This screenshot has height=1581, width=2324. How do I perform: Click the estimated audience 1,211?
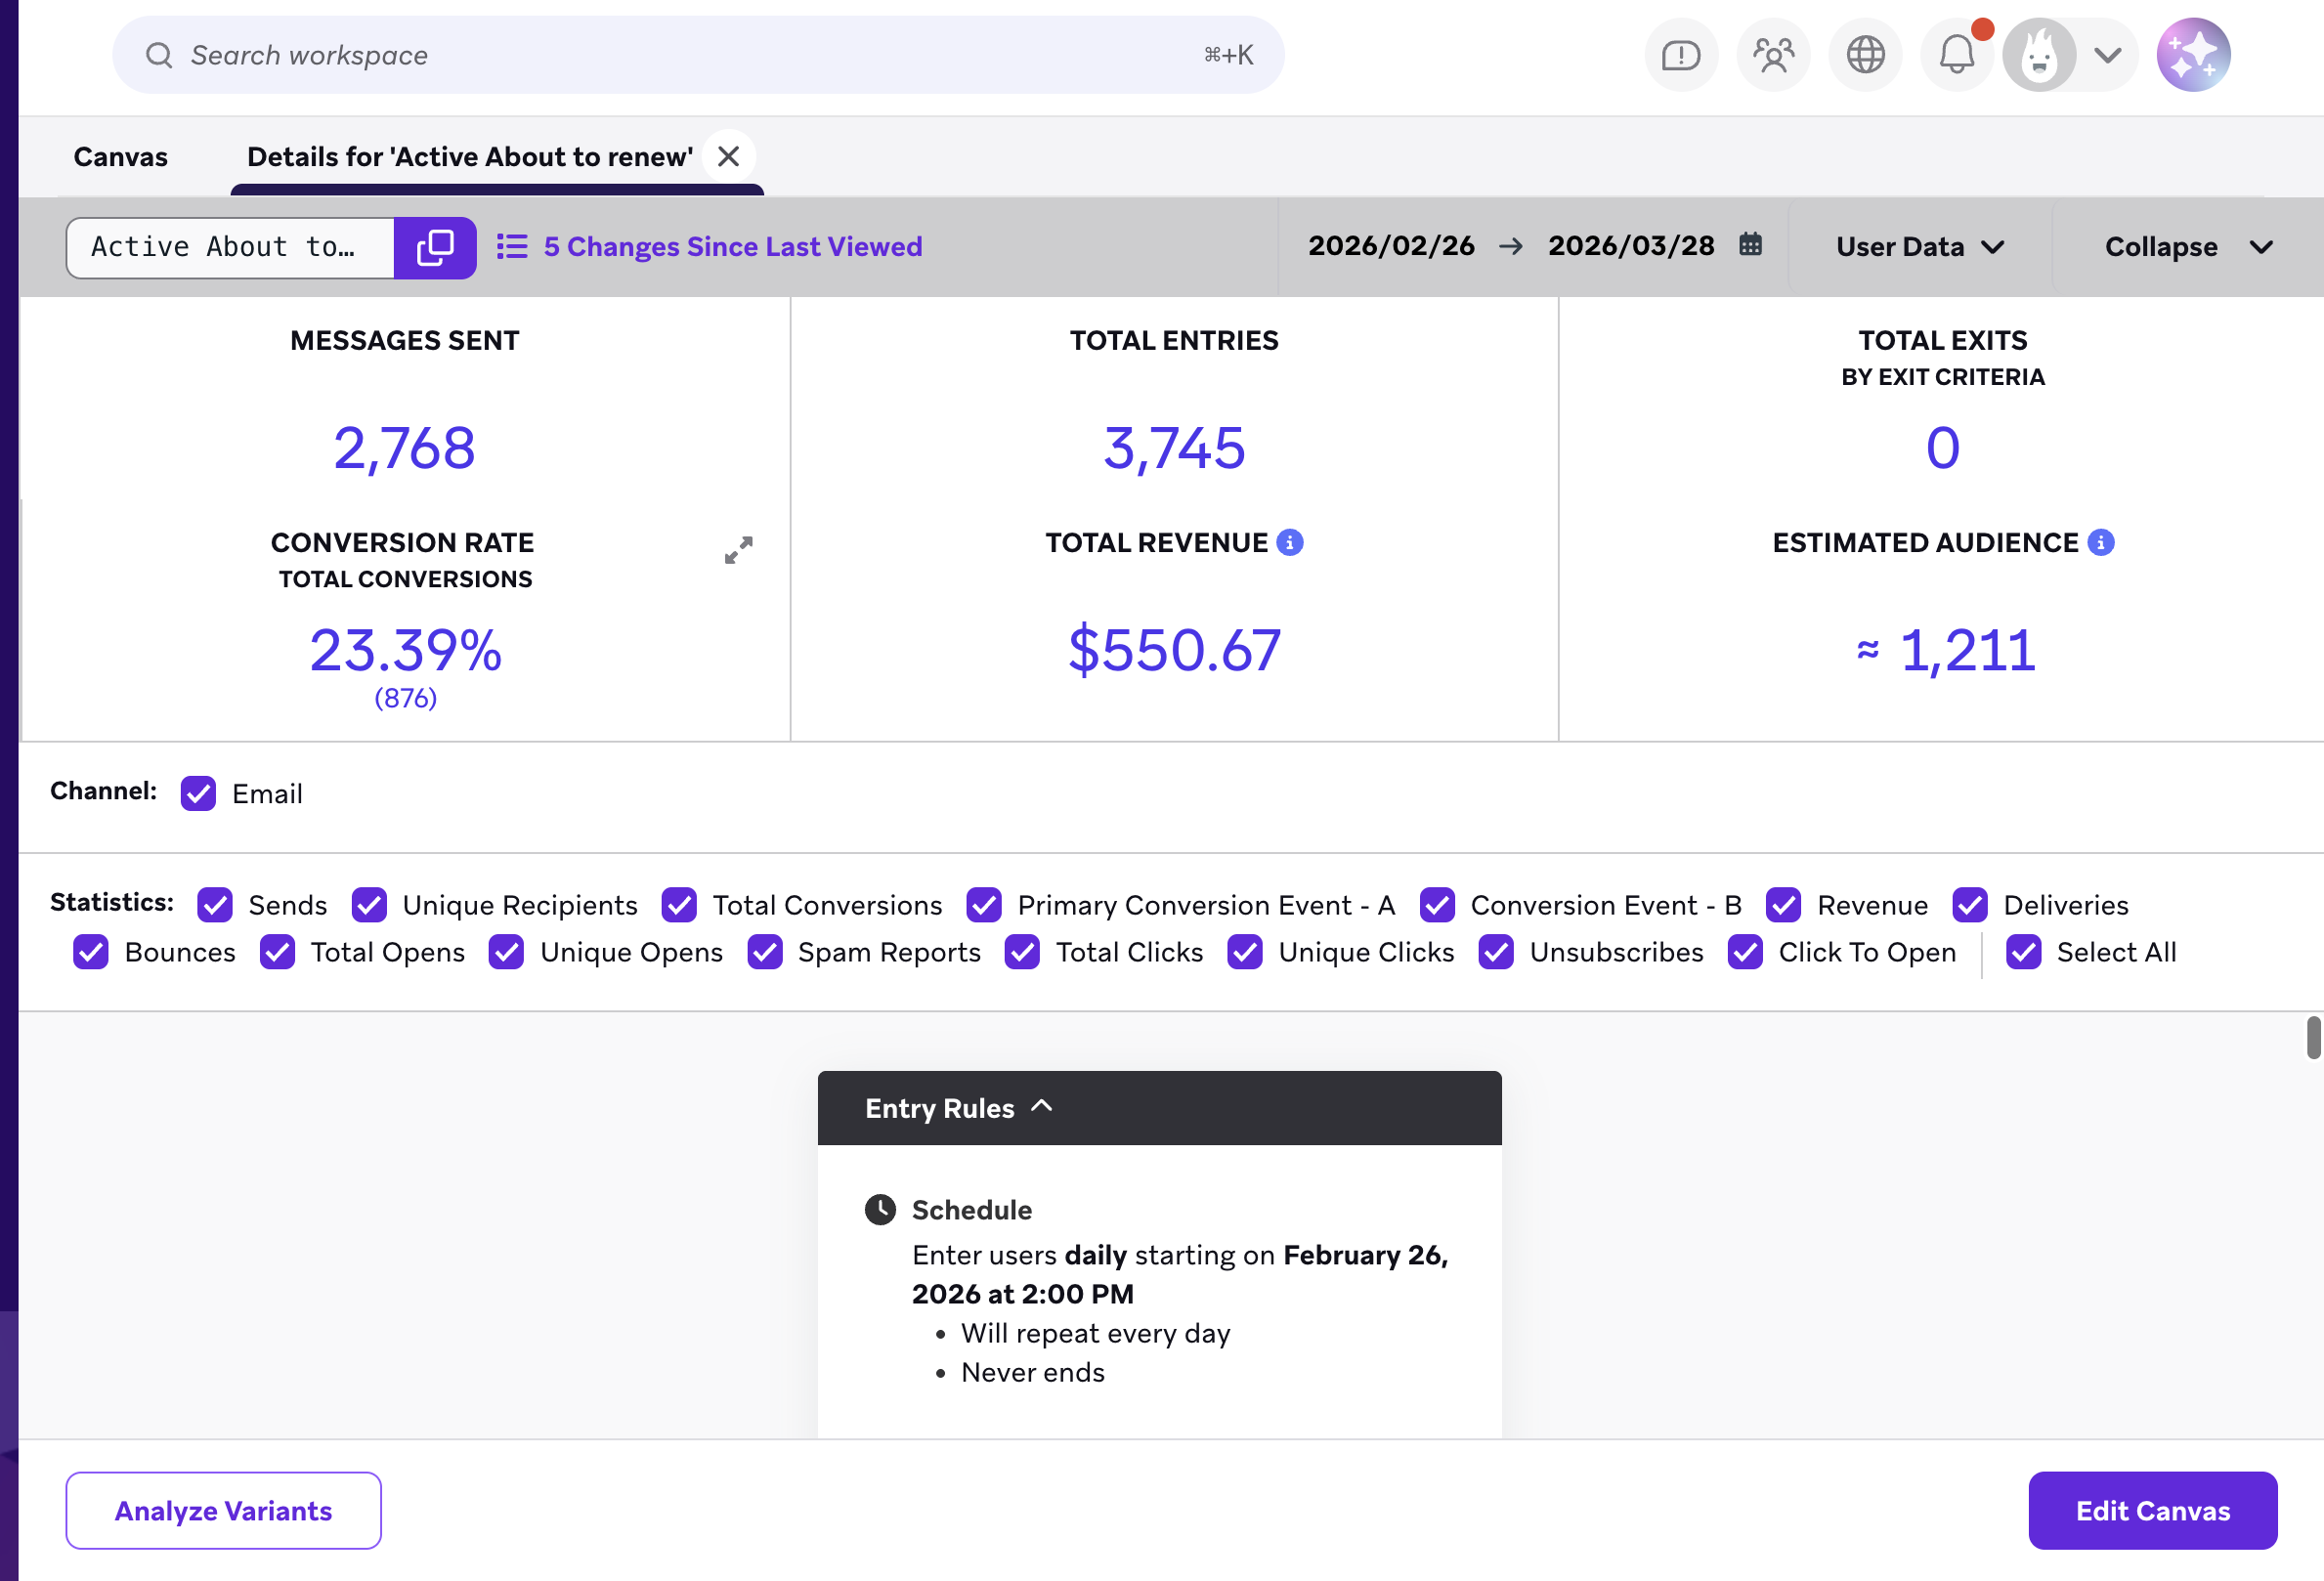(x=1967, y=650)
